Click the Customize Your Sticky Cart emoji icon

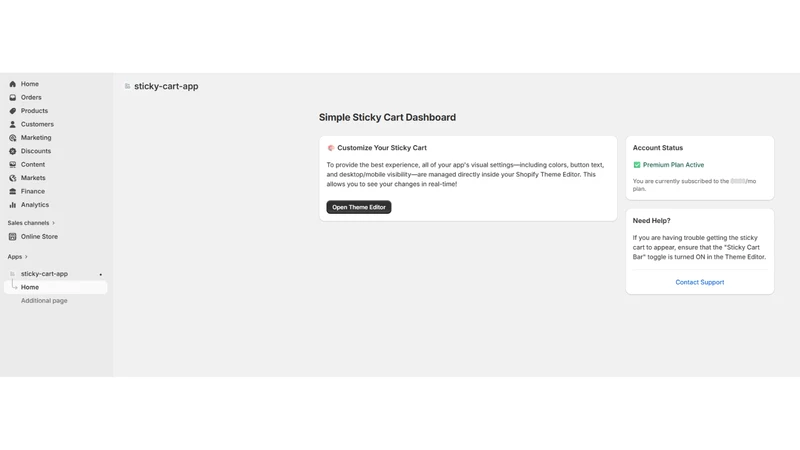coord(331,148)
